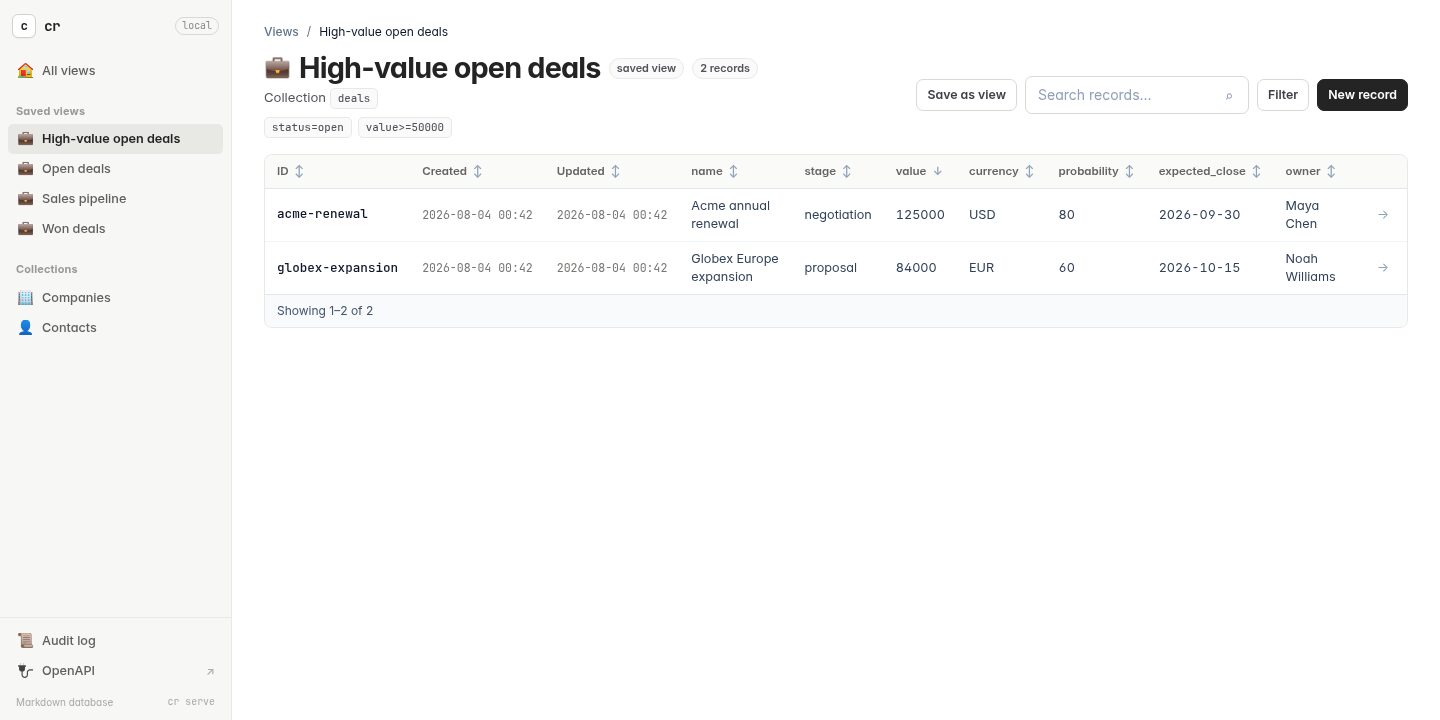Click the deals collection tag
The height and width of the screenshot is (720, 1440).
click(x=354, y=98)
